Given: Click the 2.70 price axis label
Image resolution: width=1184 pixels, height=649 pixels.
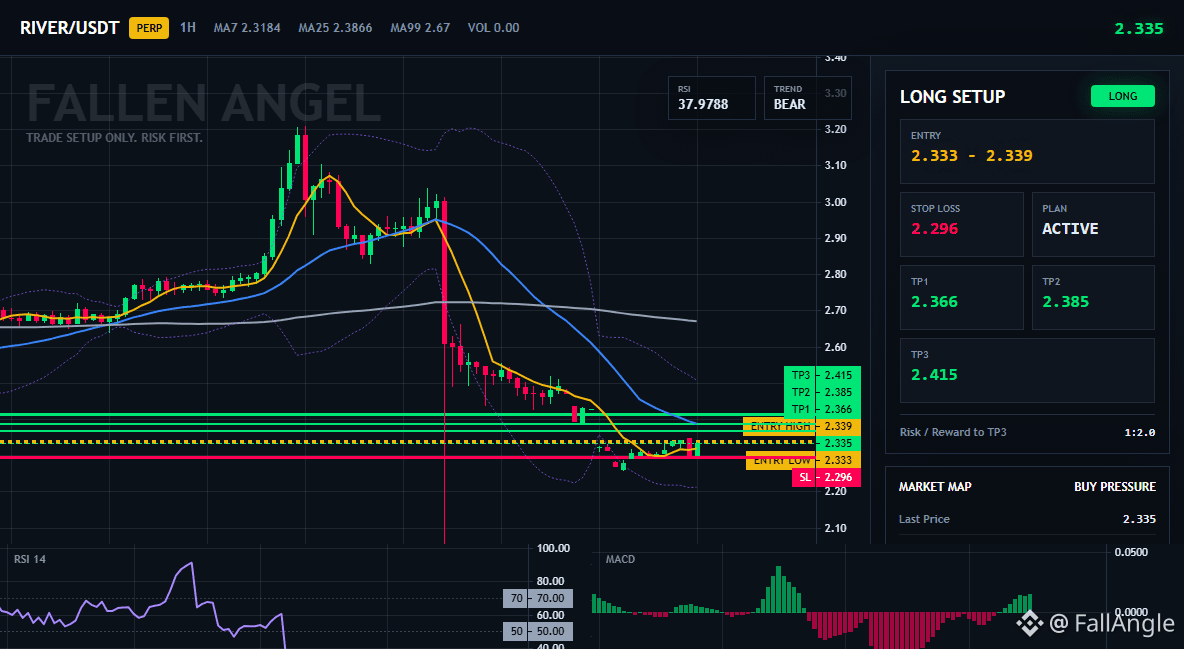Looking at the screenshot, I should pos(835,311).
